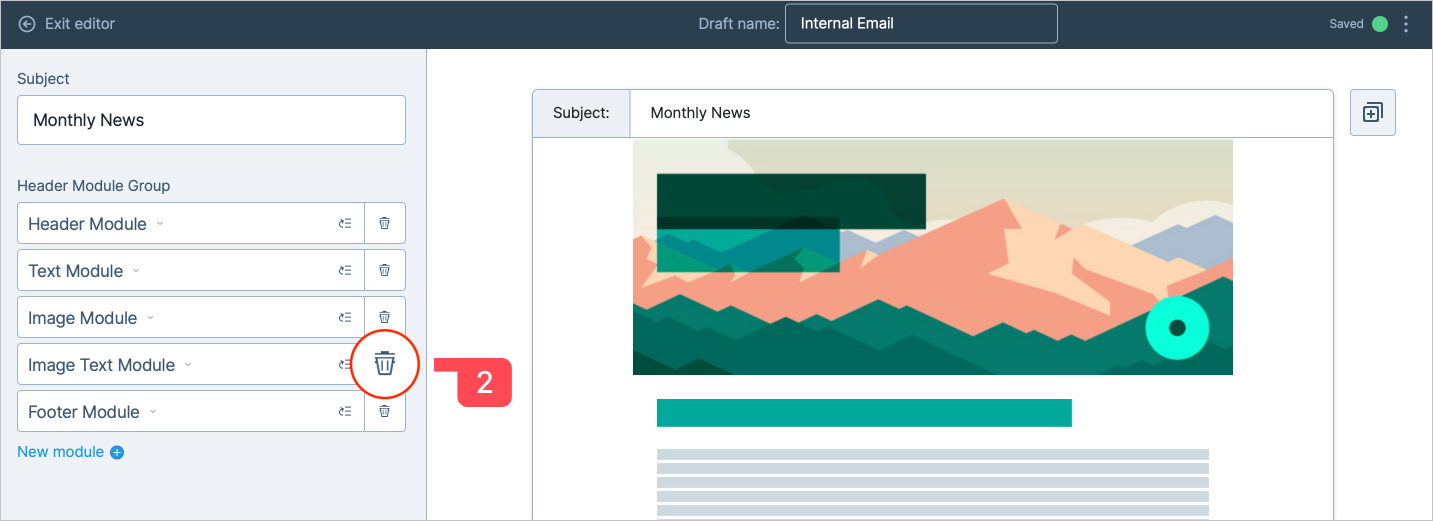Click the grey body text placeholder lines
Viewport: 1433px width, 521px height.
click(x=933, y=484)
